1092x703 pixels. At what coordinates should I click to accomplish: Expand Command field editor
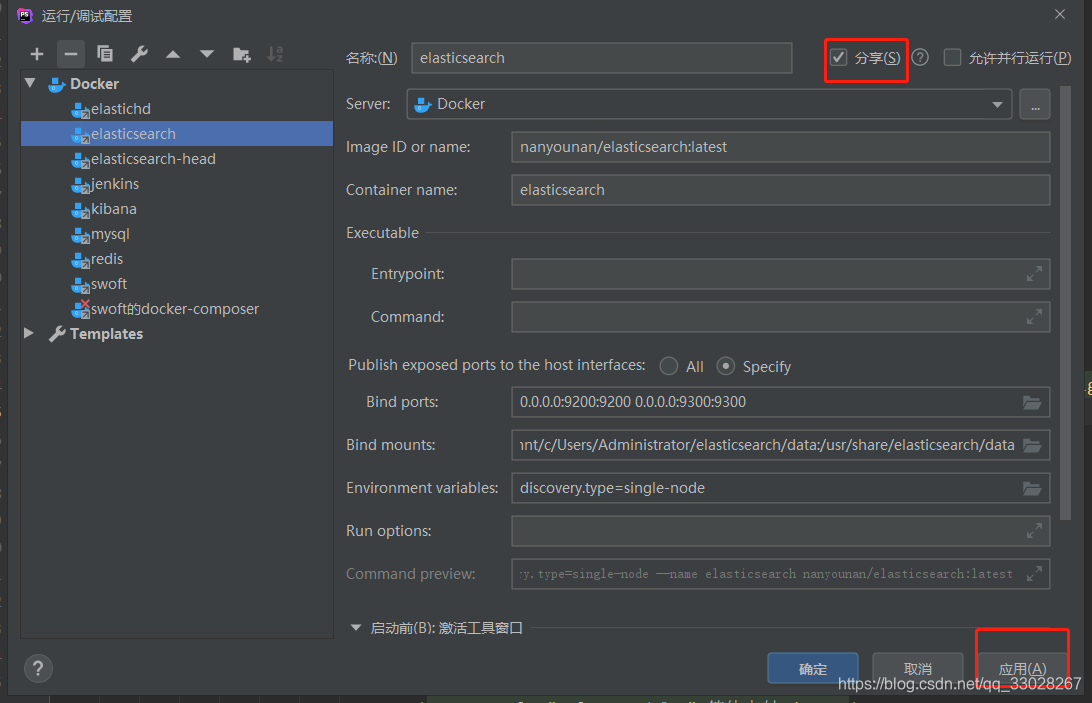pos(1034,317)
